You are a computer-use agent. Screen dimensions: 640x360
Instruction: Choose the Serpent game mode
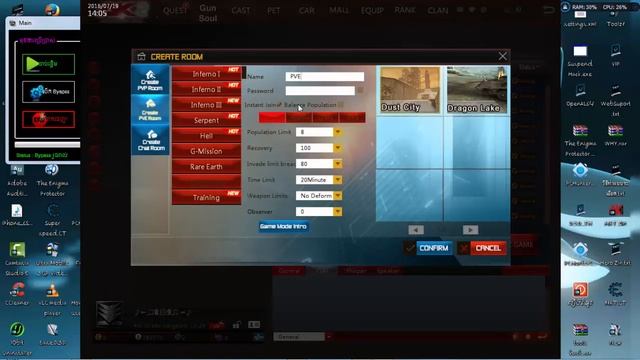pos(206,120)
